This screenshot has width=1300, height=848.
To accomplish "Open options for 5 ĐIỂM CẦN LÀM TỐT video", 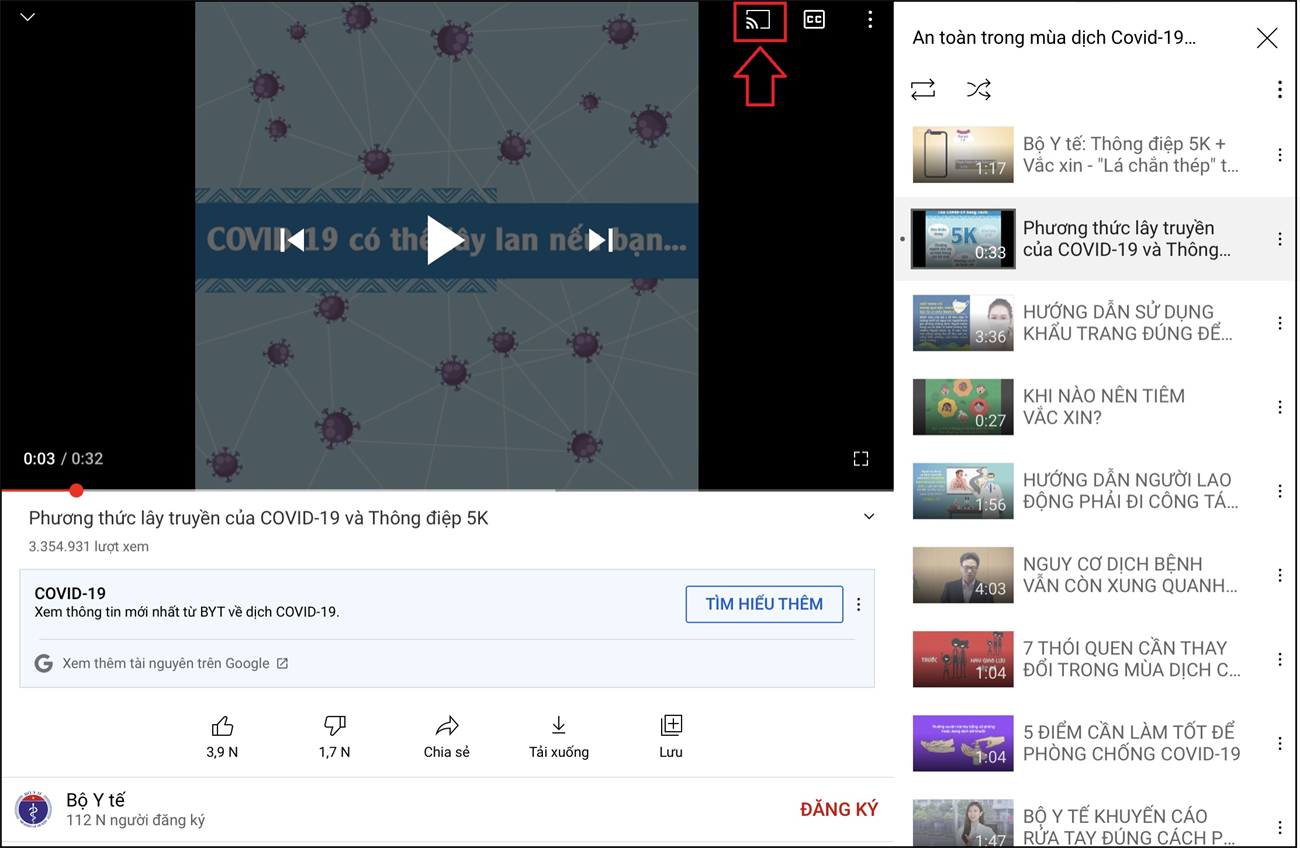I will pyautogui.click(x=1279, y=743).
